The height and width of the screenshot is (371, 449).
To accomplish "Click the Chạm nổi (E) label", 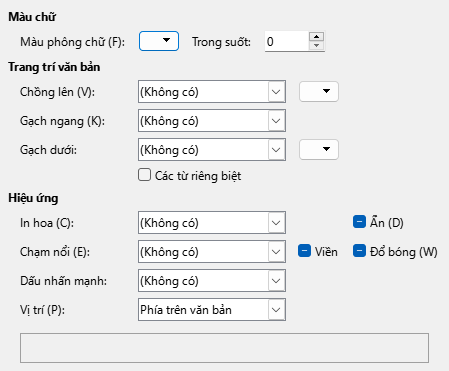I will [x=55, y=252].
